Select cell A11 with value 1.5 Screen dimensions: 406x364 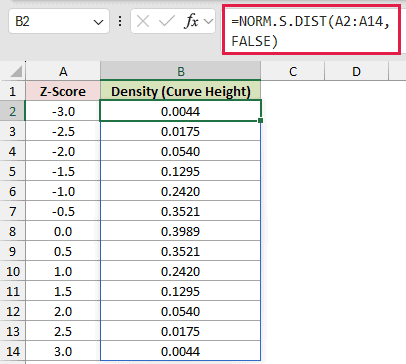[x=63, y=291]
